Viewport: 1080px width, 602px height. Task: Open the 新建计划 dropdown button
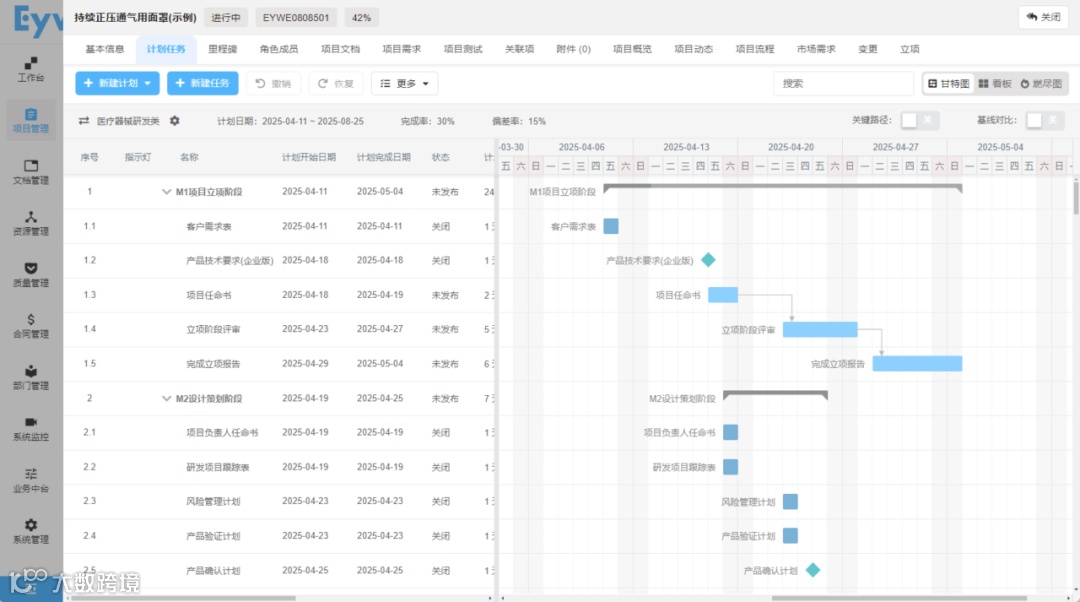tap(118, 83)
